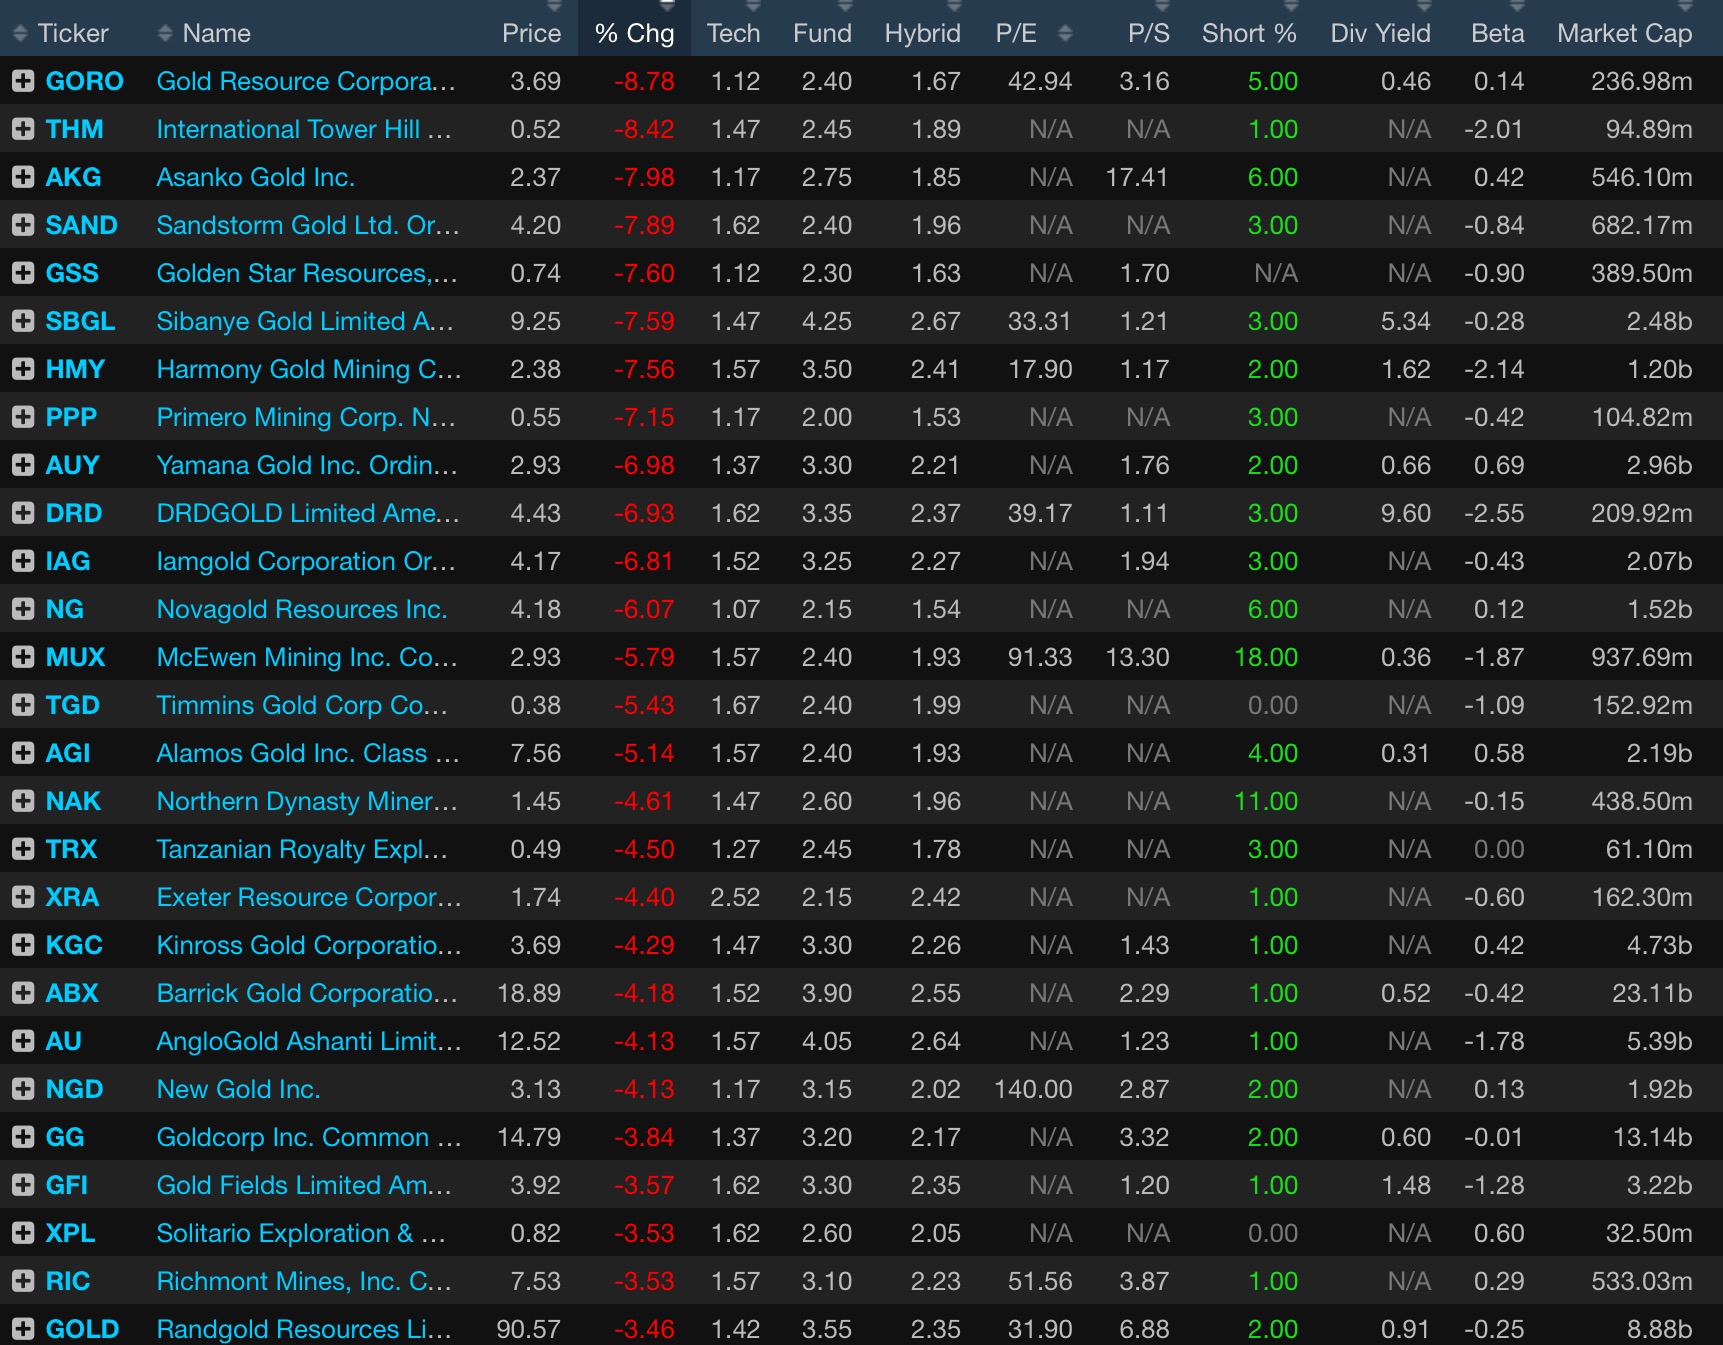This screenshot has width=1723, height=1345.
Task: Expand the PPP row plus icon
Action: pyautogui.click(x=23, y=417)
